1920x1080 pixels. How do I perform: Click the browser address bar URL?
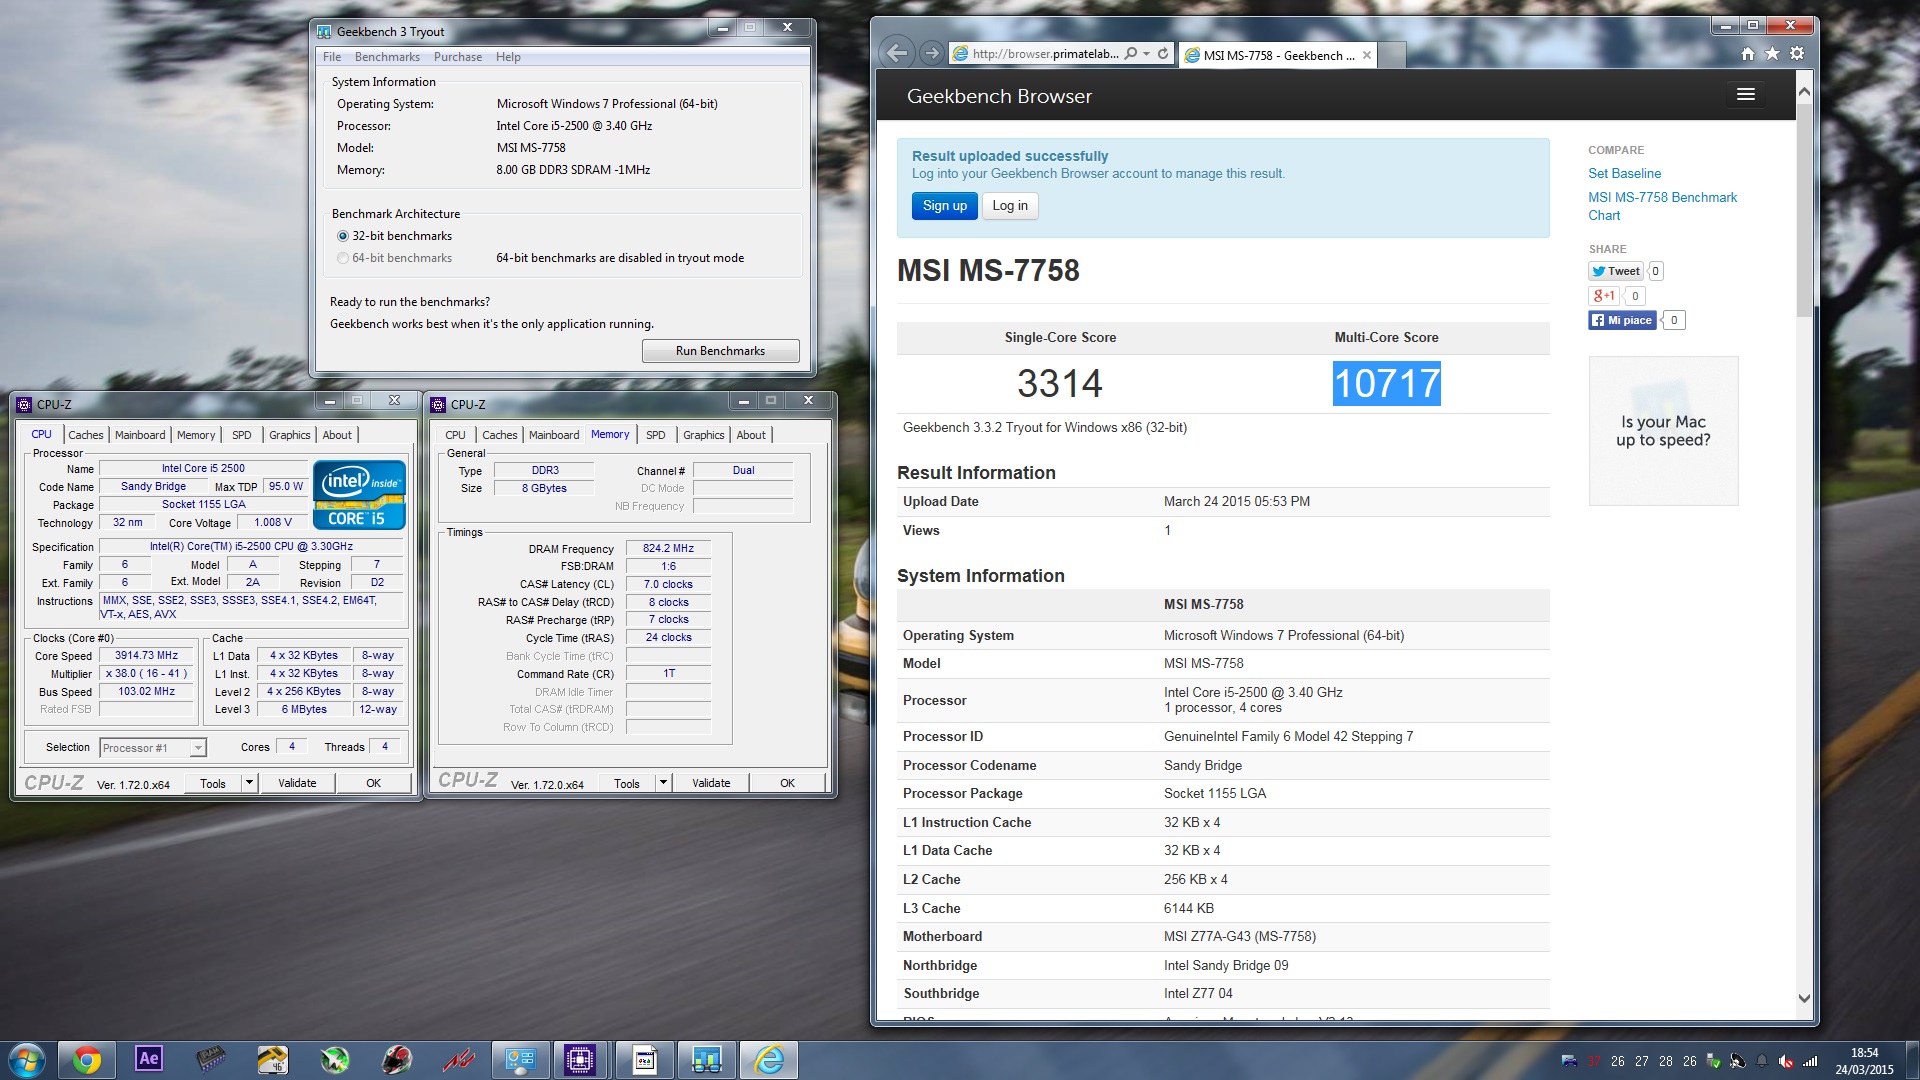(1044, 54)
